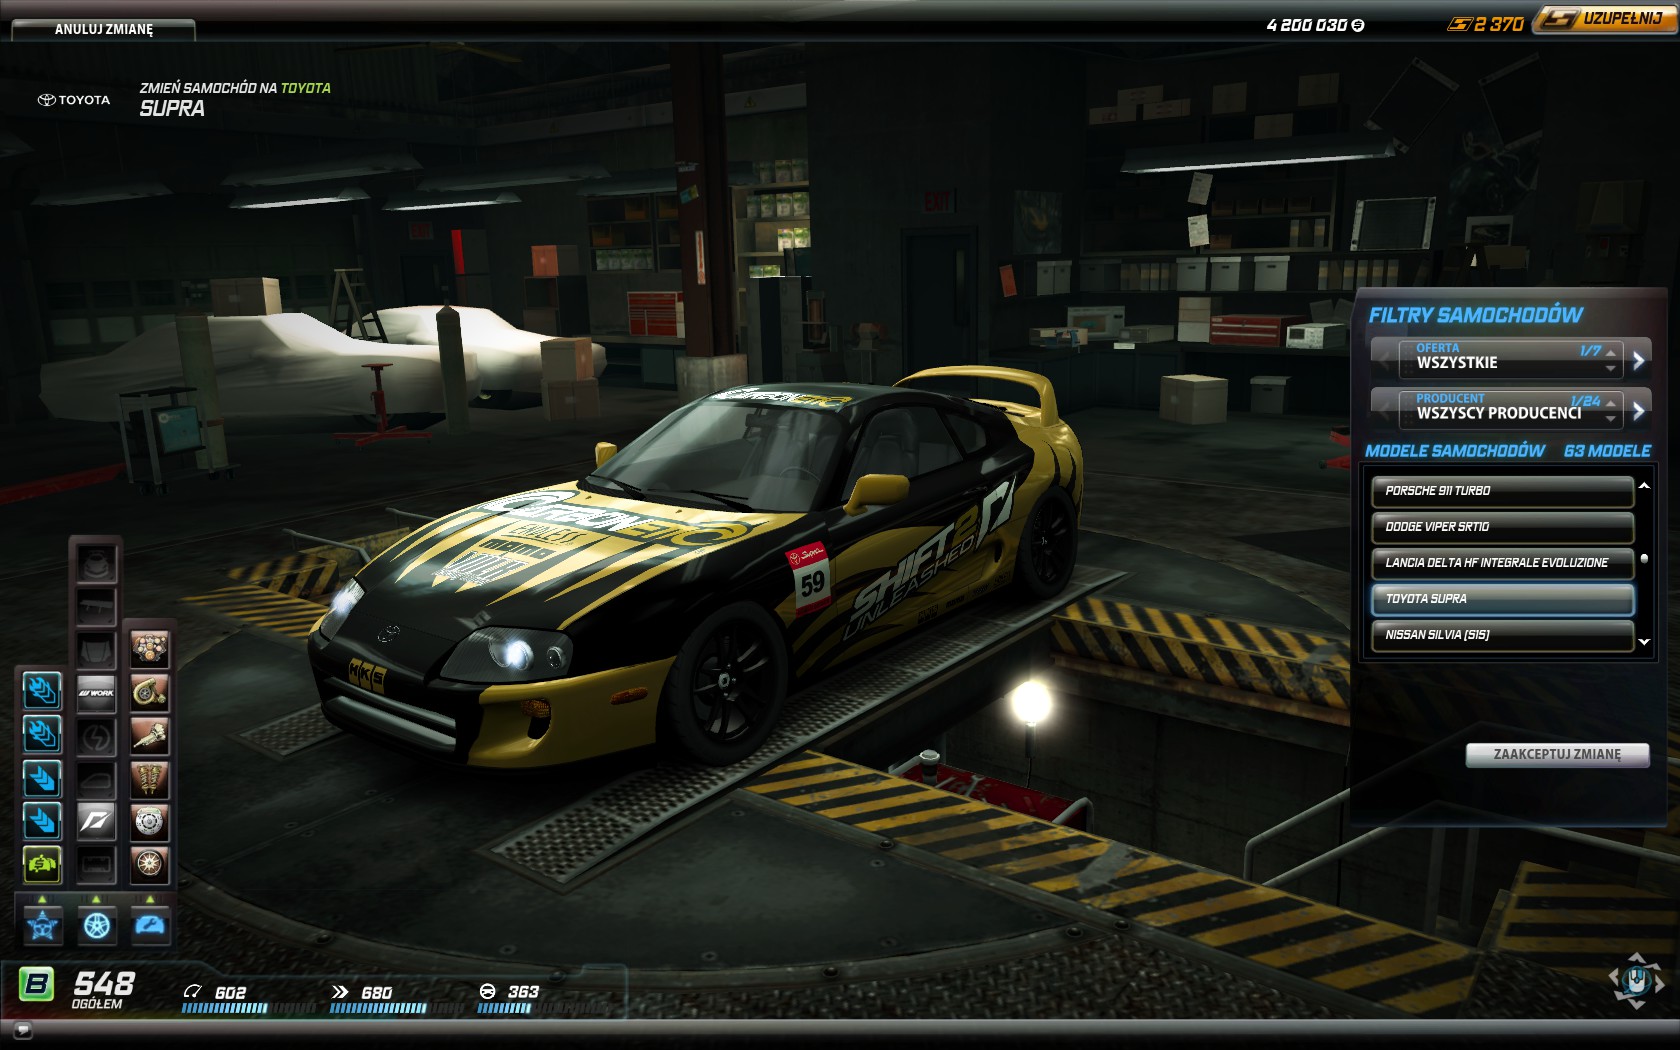This screenshot has width=1680, height=1050.
Task: Click the Uzupełnij SpeedBoost button
Action: pyautogui.click(x=1606, y=19)
